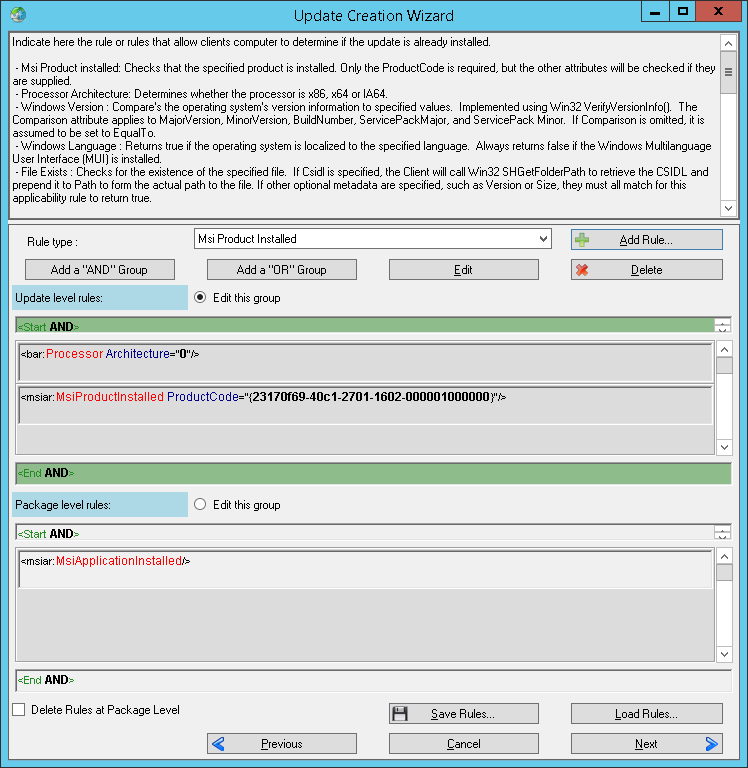Minimize the Update Creation Wizard window
748x768 pixels.
[655, 11]
